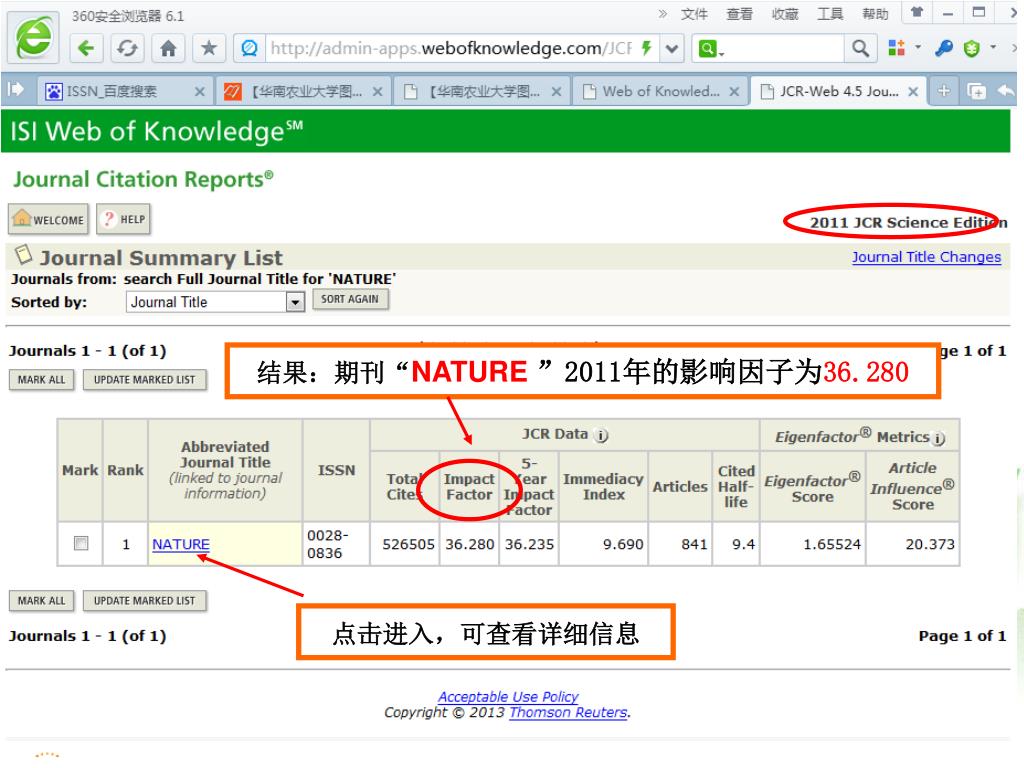Click the ISSN value 0028-0836
The image size is (1024, 768).
pos(328,544)
